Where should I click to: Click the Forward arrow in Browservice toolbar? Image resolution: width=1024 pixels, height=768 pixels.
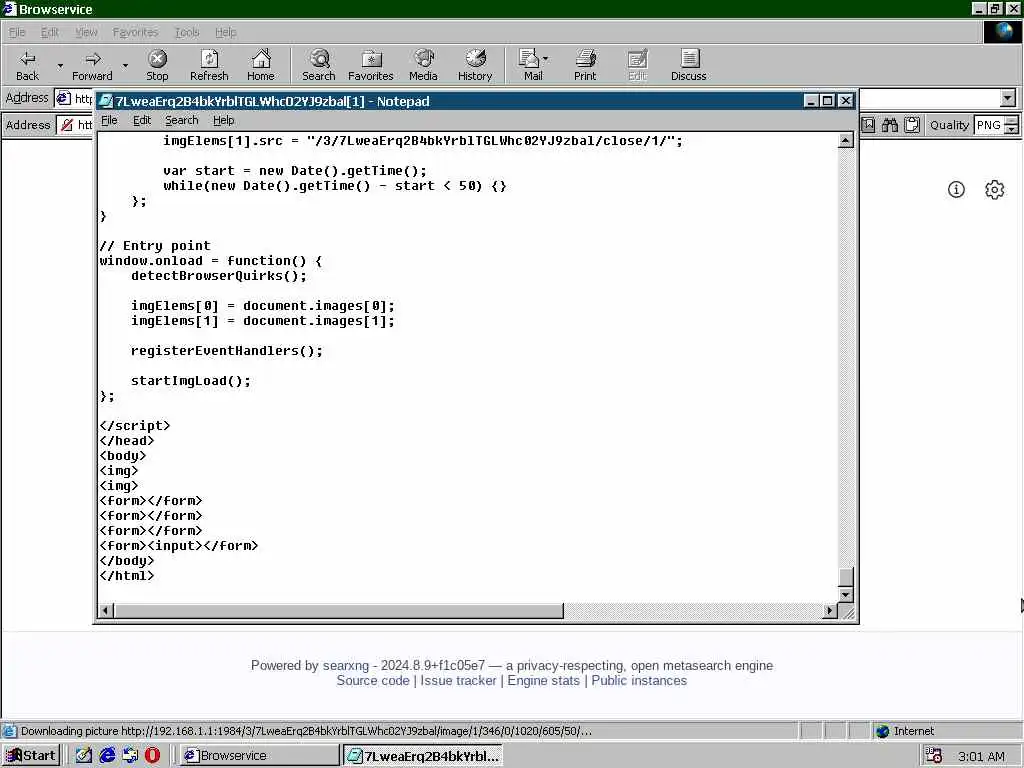point(92,65)
